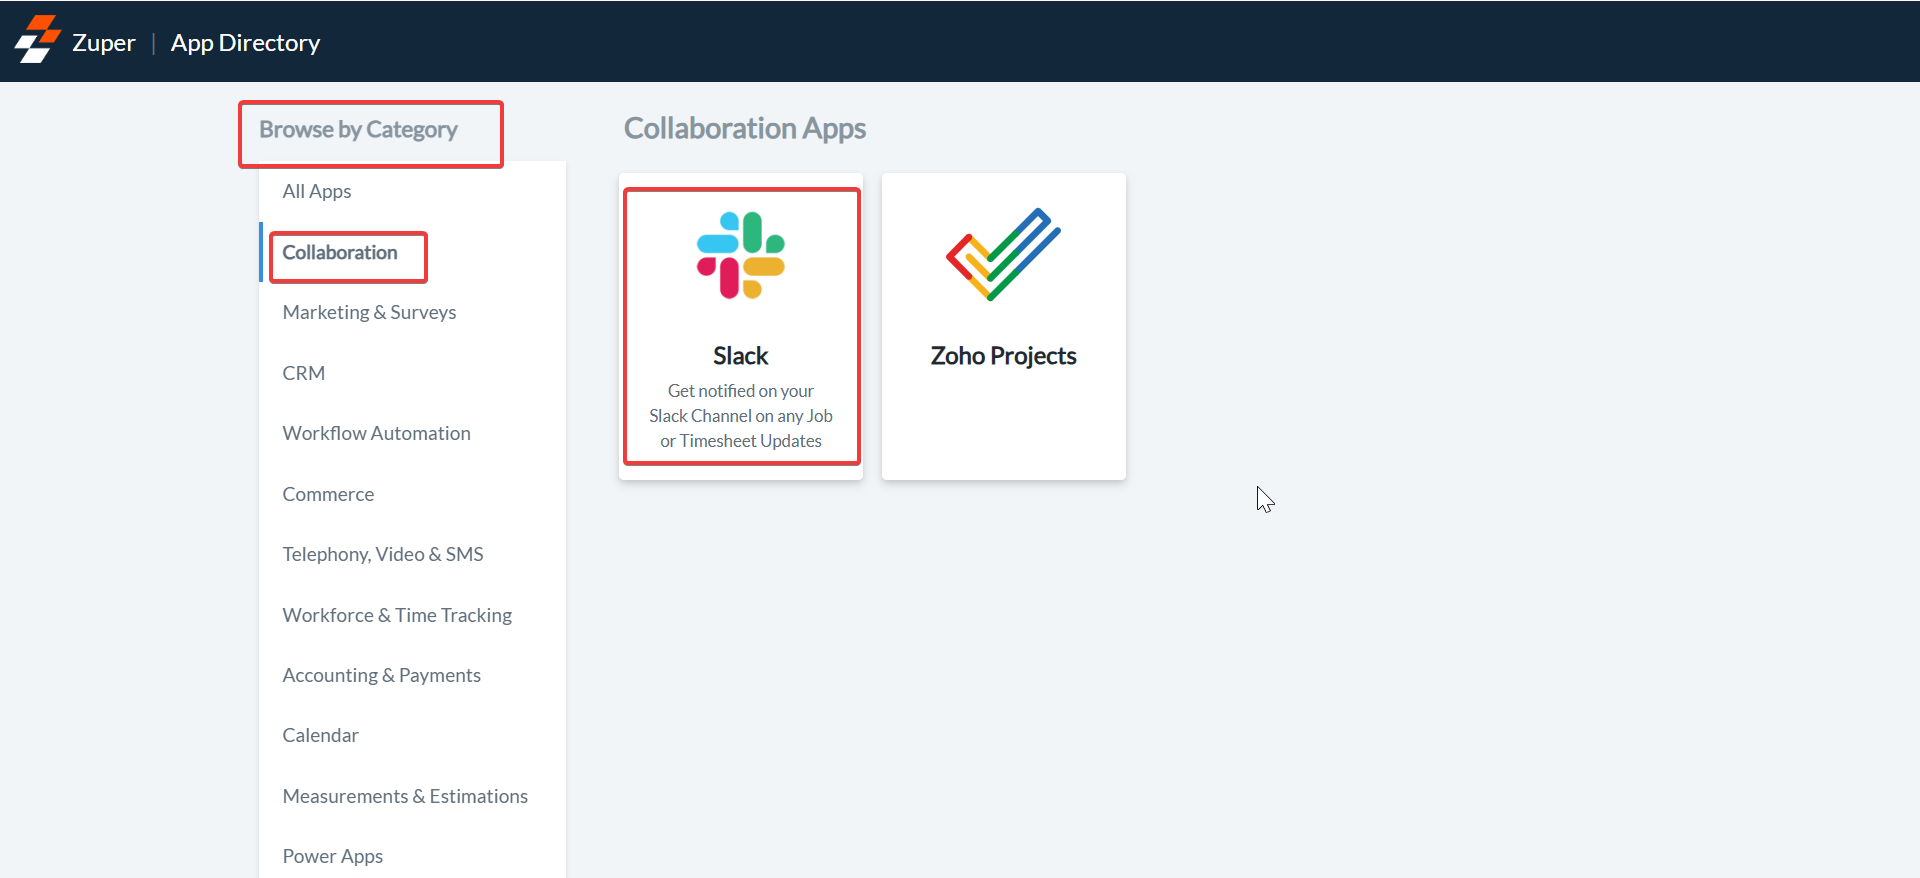Open Telephony, Video & SMS category
The image size is (1920, 878).
(x=383, y=554)
